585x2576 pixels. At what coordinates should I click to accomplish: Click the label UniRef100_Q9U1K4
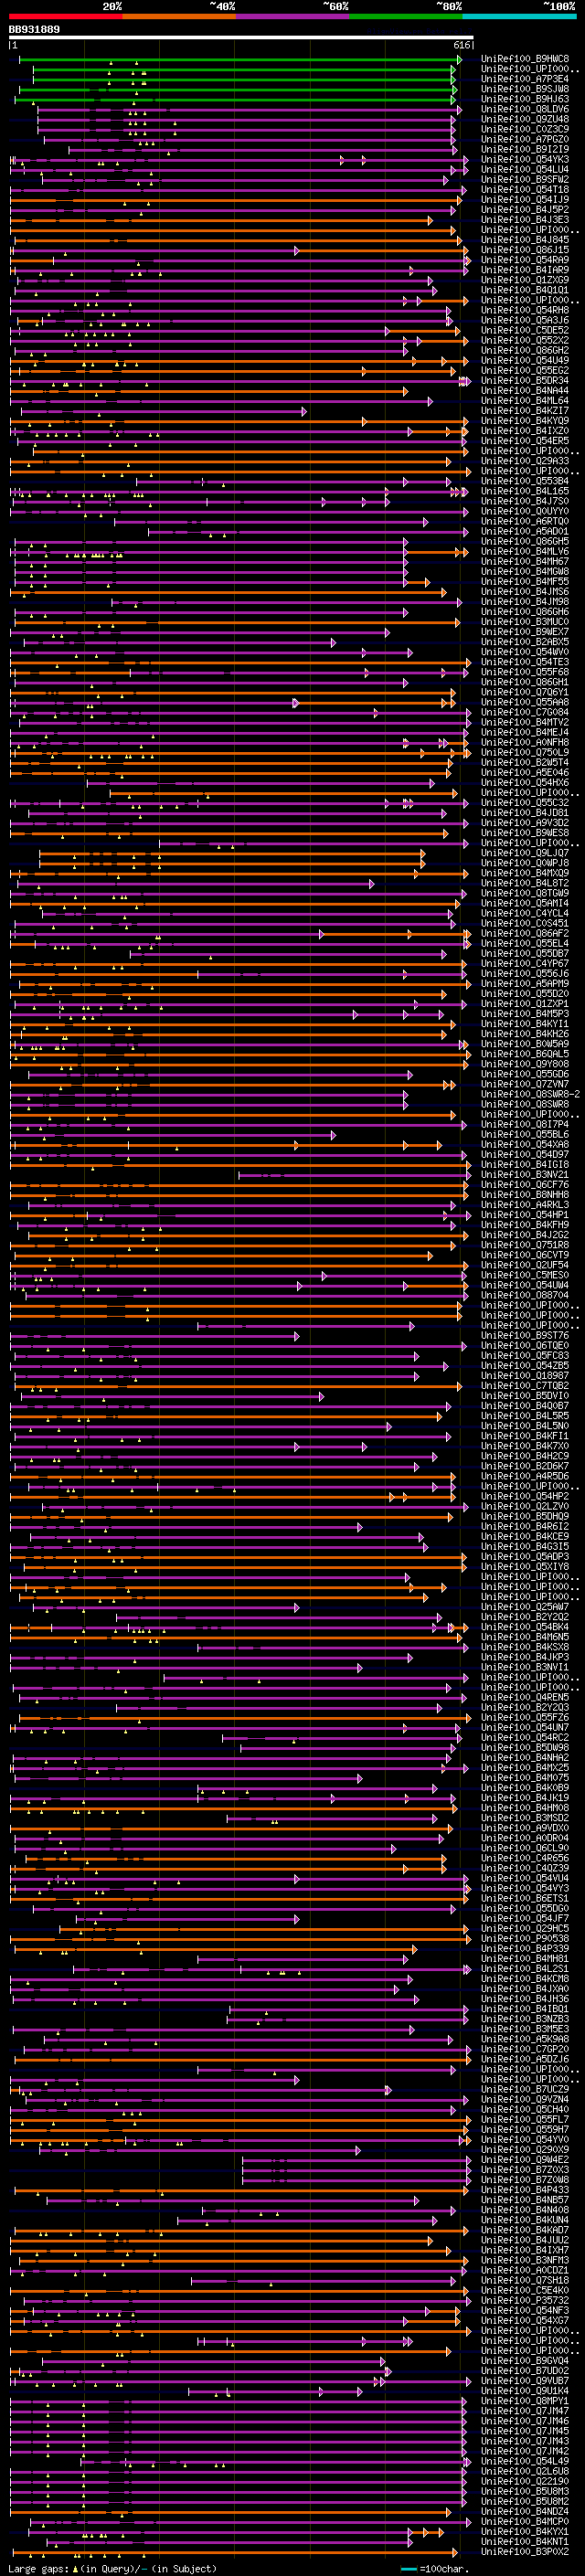point(525,2391)
